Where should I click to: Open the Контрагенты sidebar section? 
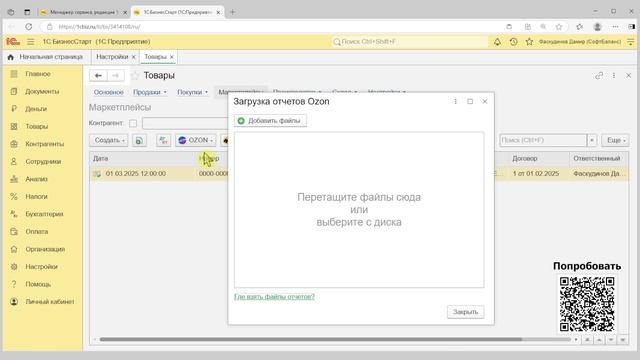(44, 144)
